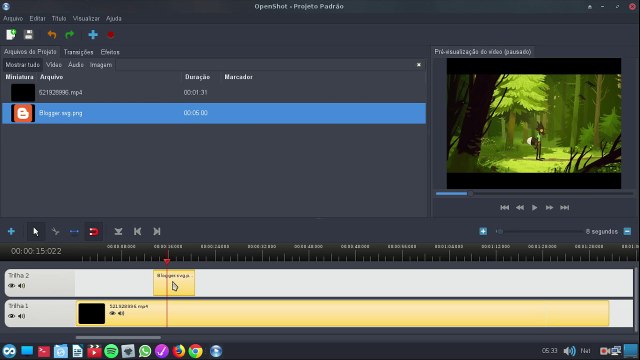Add a marker with the down-arrow icon

(x=118, y=231)
